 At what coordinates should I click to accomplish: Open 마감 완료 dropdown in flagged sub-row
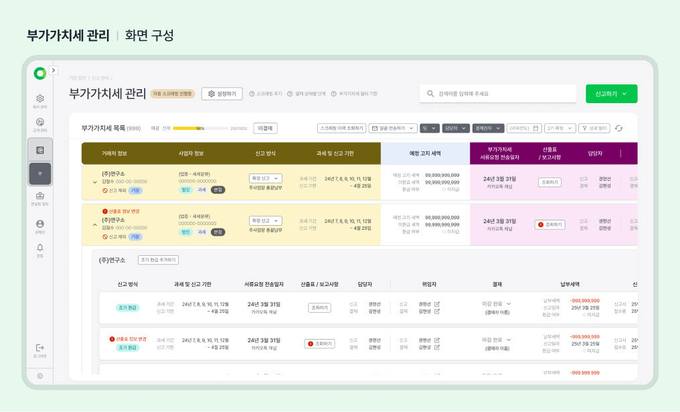tap(497, 340)
